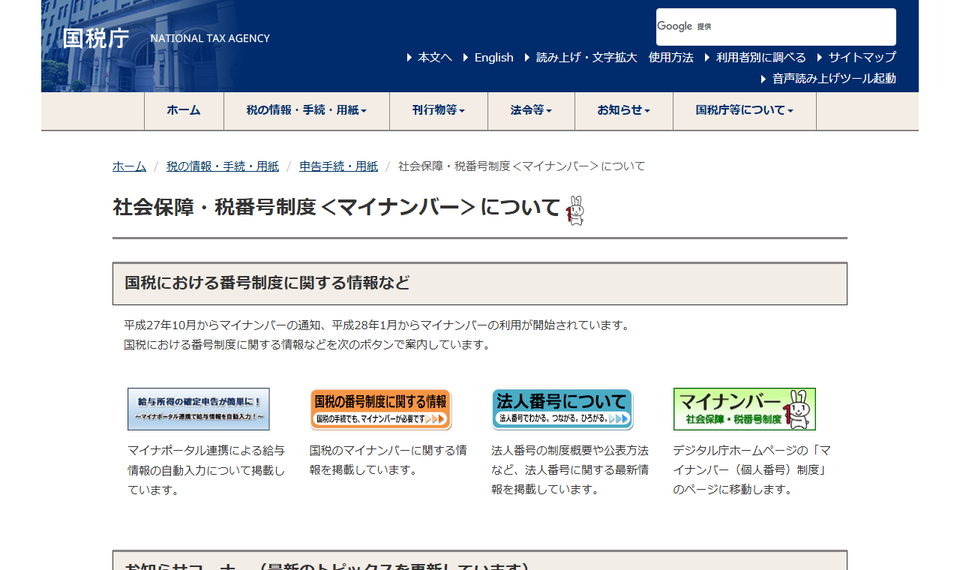Open the 法人番号について banner
The height and width of the screenshot is (570, 960).
click(x=562, y=409)
